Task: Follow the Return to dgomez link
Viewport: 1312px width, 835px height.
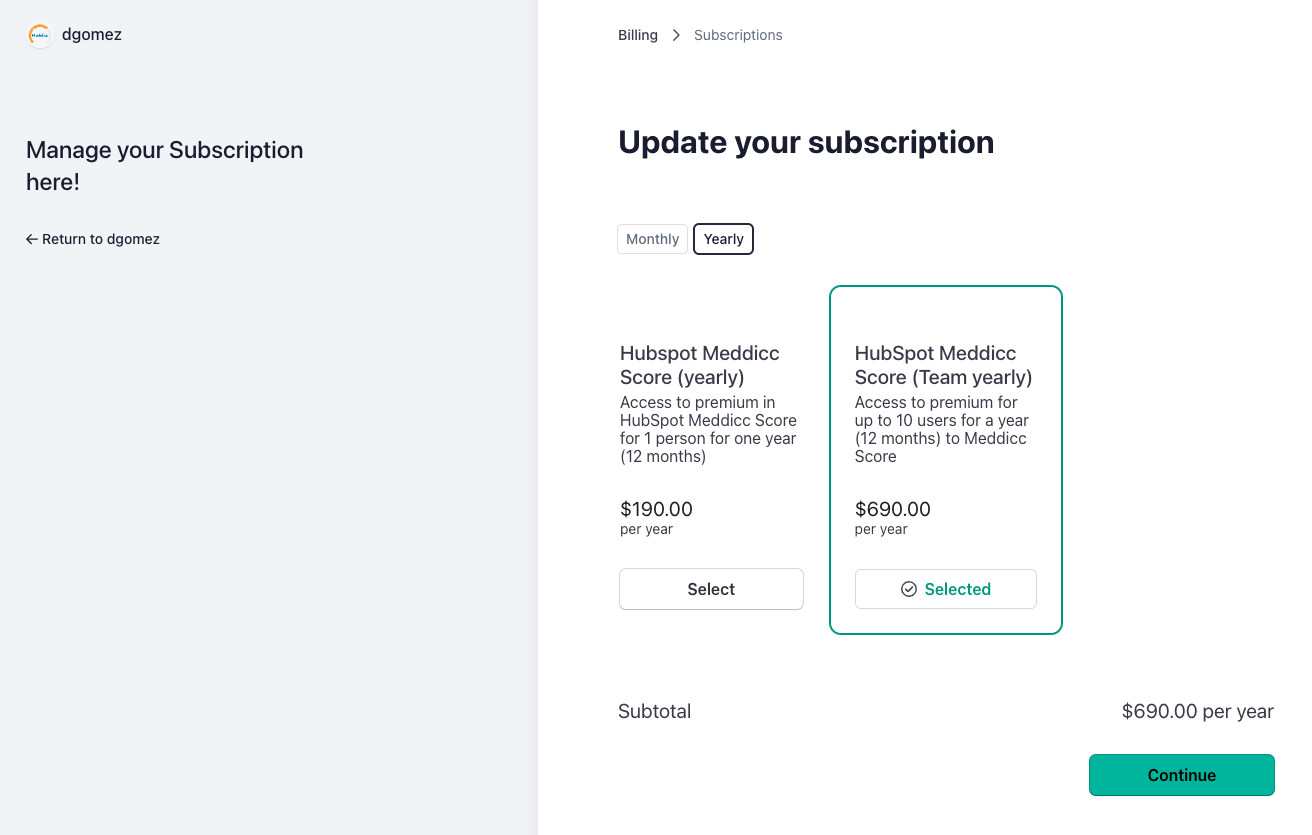Action: coord(100,239)
